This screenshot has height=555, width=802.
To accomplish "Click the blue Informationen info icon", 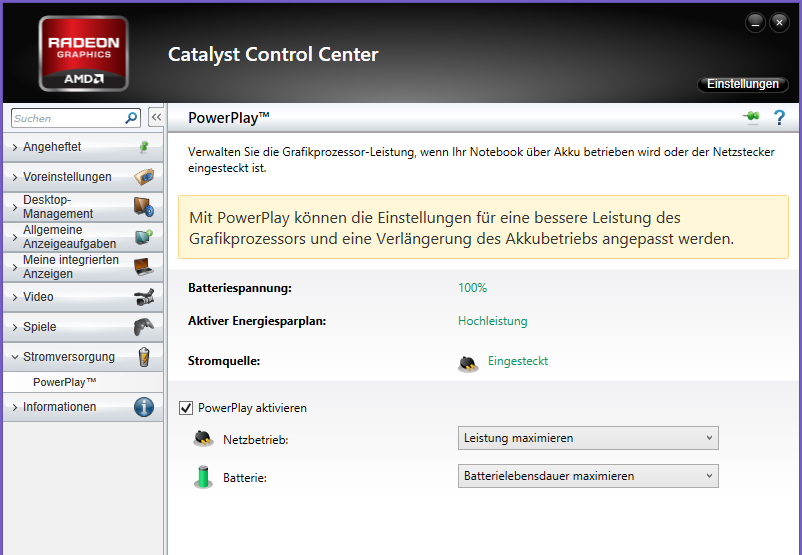I will [144, 407].
